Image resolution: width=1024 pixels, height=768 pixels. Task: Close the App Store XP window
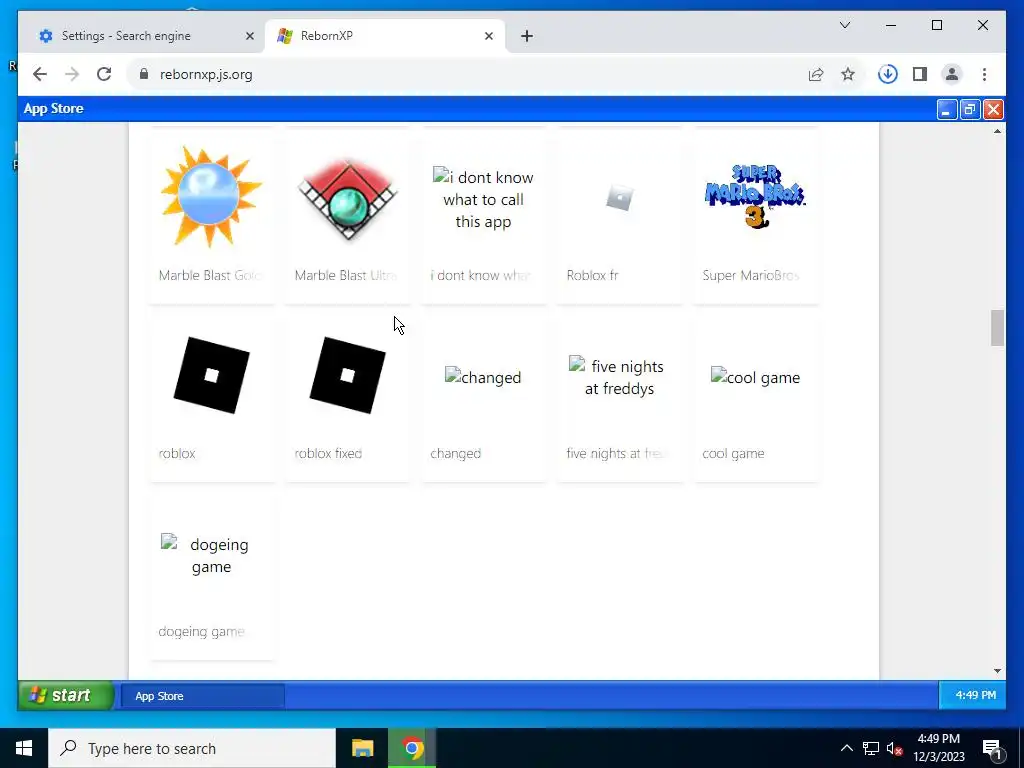[x=993, y=109]
